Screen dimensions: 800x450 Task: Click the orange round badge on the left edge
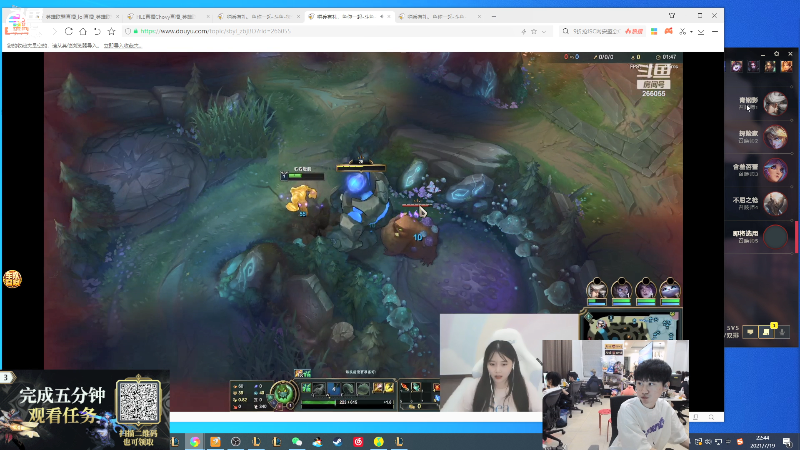(x=12, y=279)
